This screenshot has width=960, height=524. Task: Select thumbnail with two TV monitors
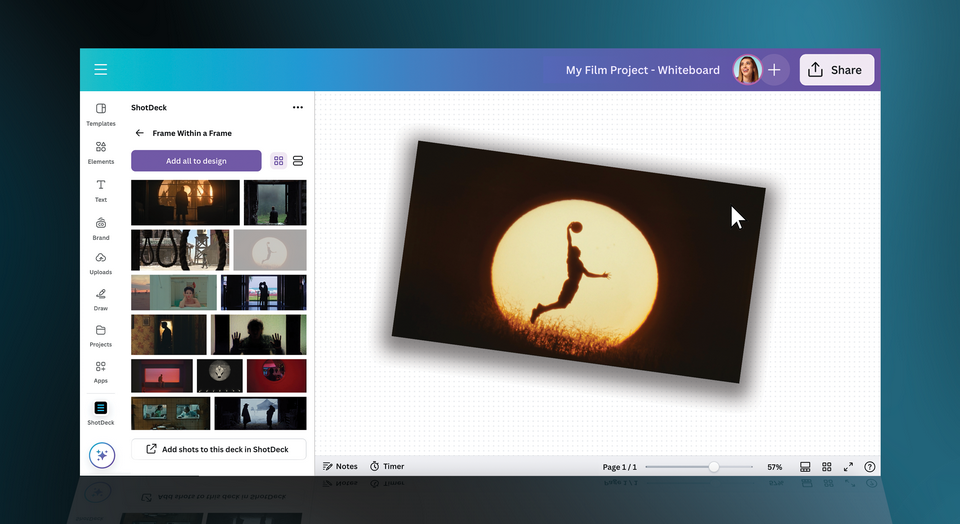point(171,413)
